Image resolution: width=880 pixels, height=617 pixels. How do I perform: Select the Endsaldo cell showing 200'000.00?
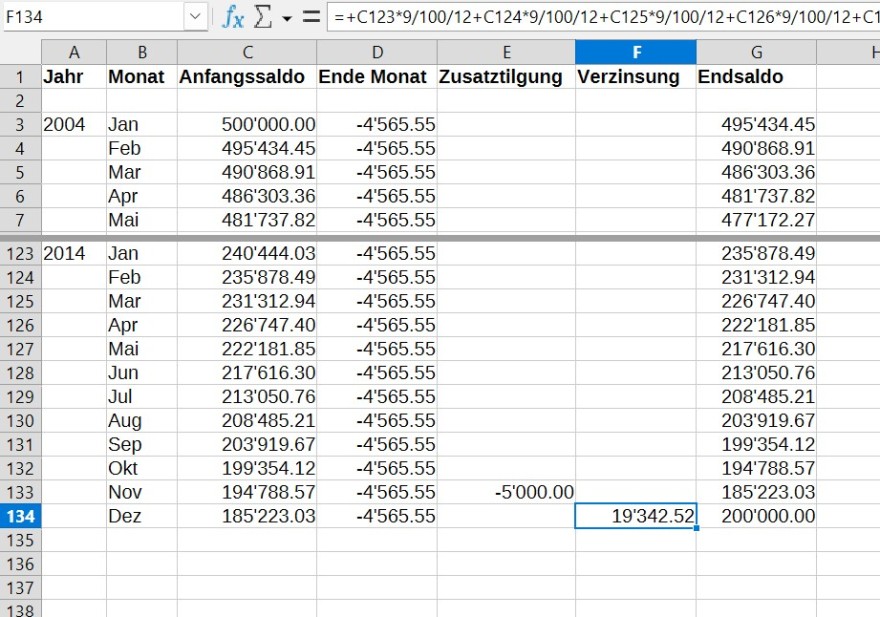coord(756,516)
